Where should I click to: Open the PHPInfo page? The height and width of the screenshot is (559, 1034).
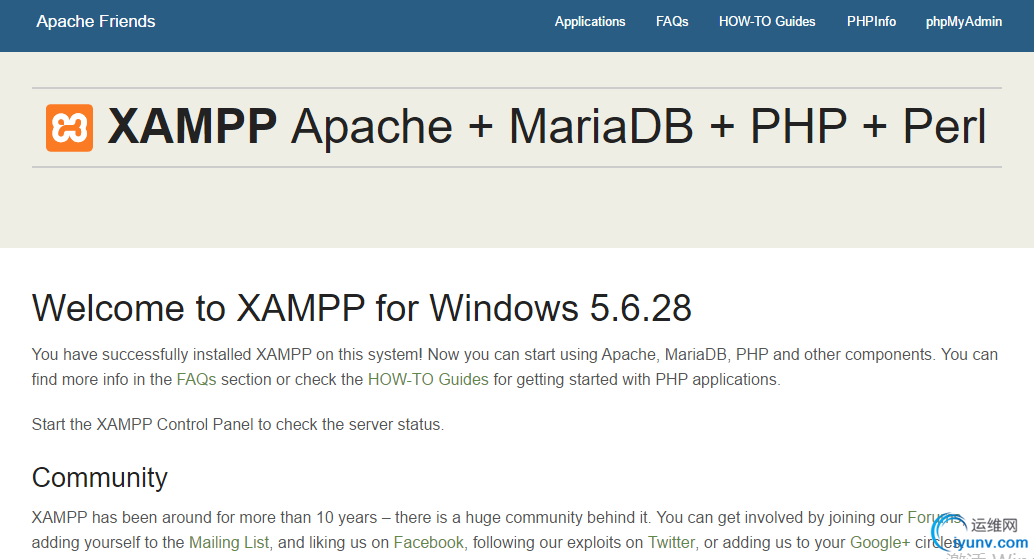coord(871,22)
